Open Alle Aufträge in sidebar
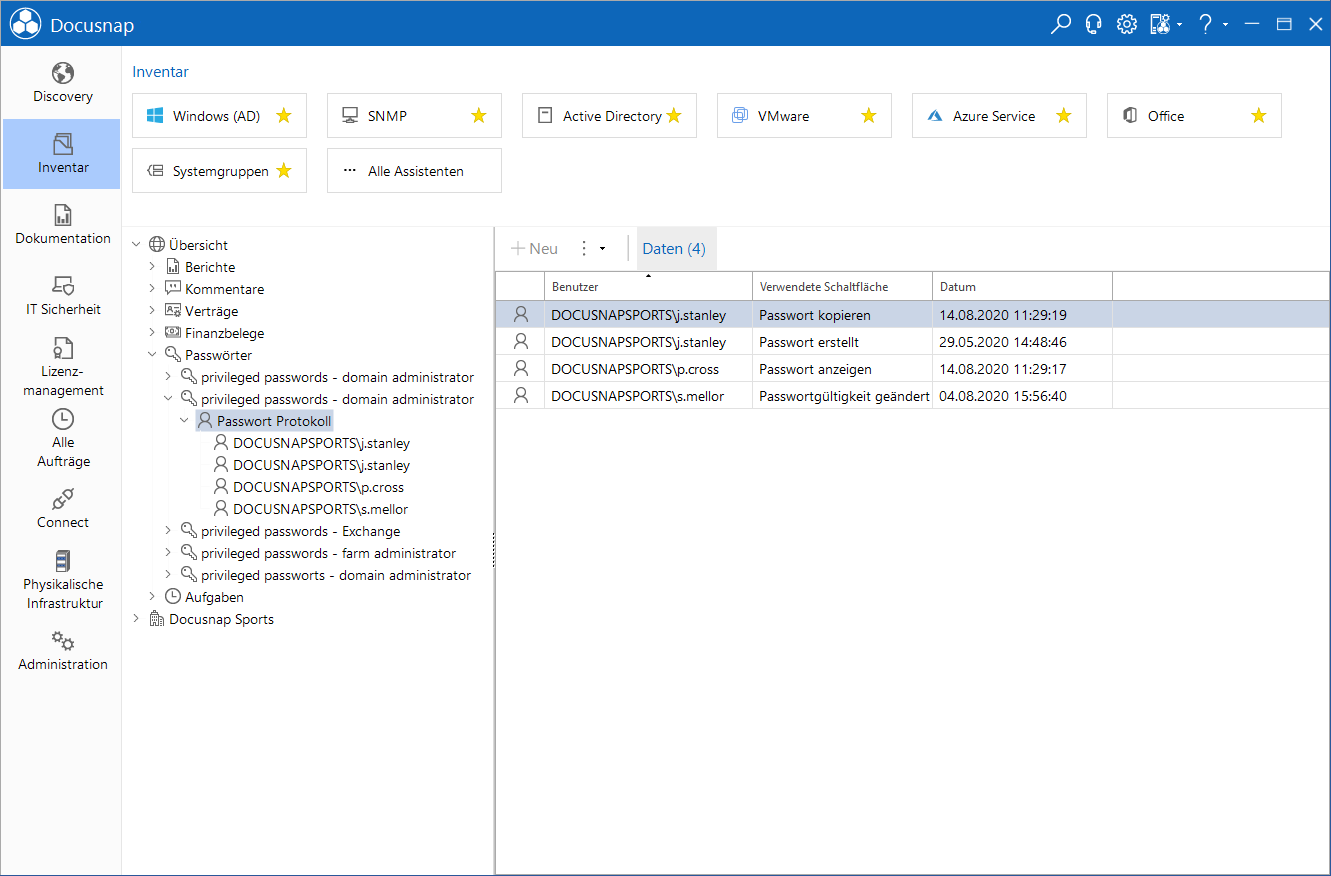The height and width of the screenshot is (876, 1331). coord(62,439)
